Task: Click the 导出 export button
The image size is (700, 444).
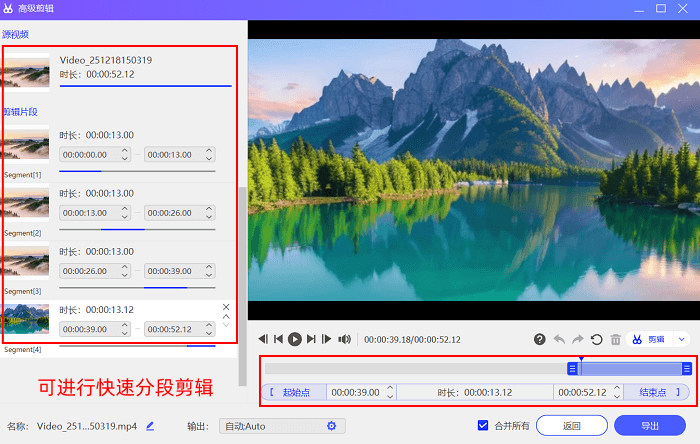Action: (x=650, y=426)
